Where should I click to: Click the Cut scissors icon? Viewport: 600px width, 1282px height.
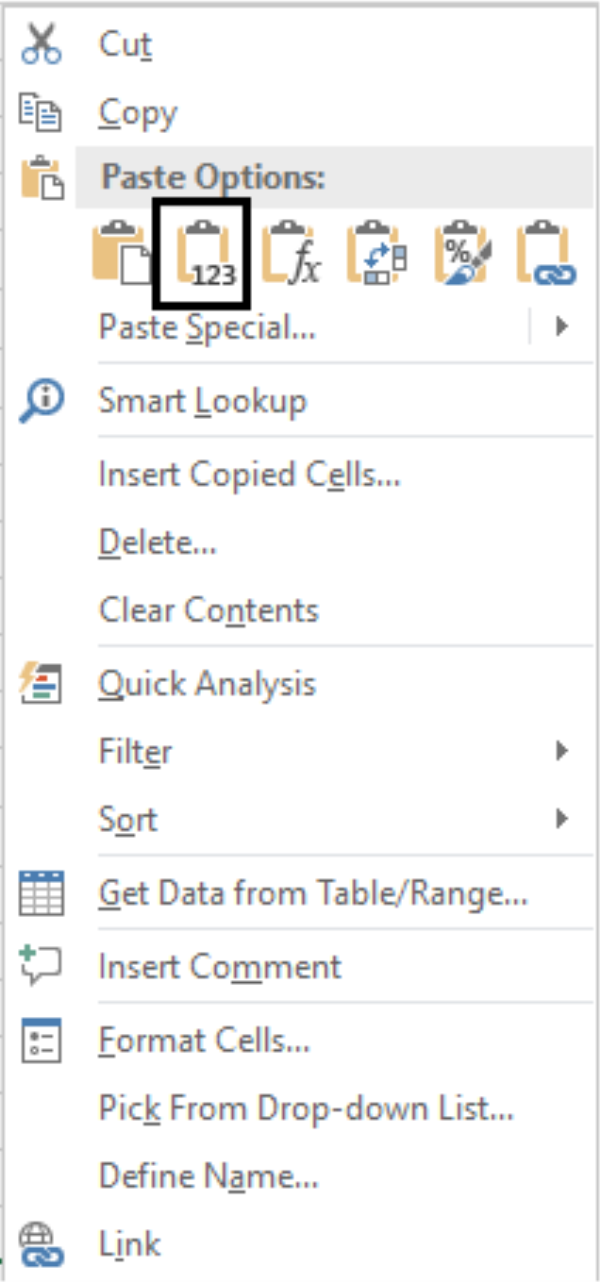pos(42,43)
